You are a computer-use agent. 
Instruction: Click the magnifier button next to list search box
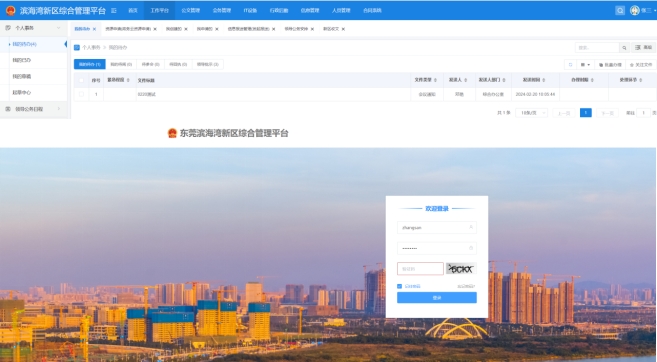click(x=624, y=48)
